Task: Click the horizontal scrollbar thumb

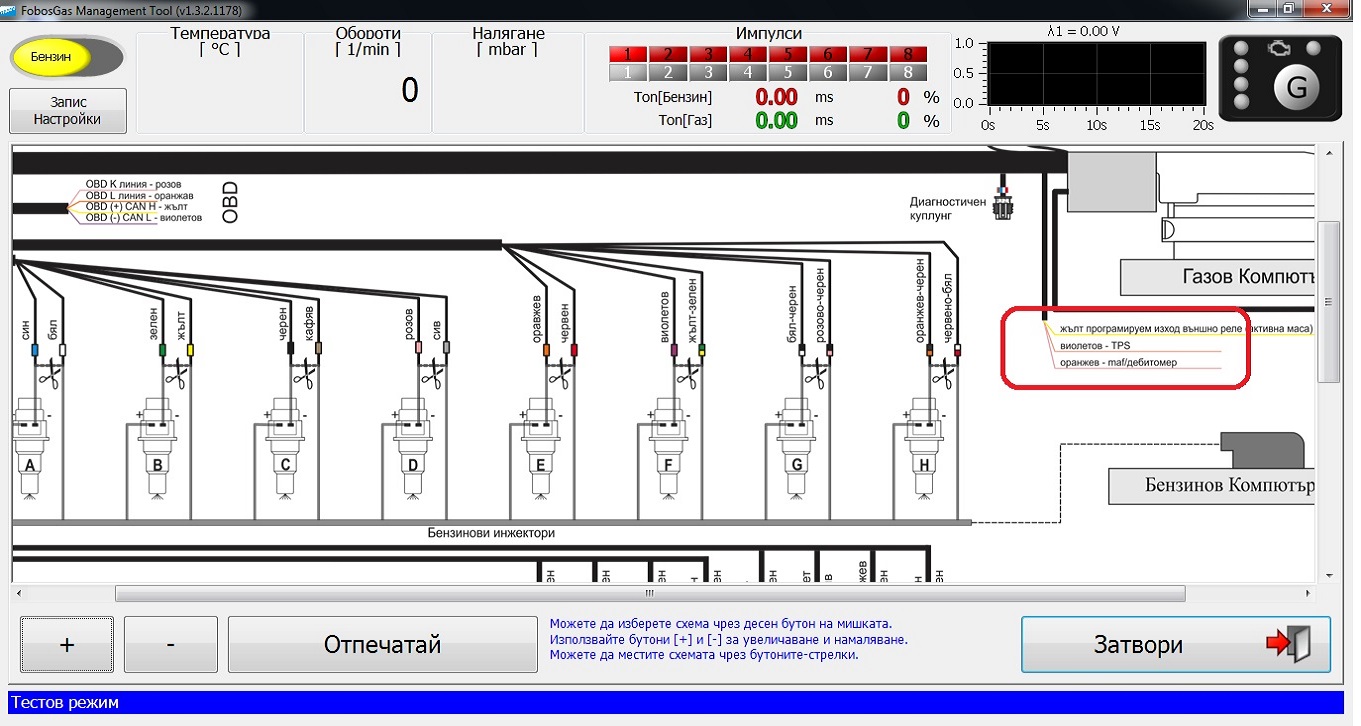Action: click(650, 593)
